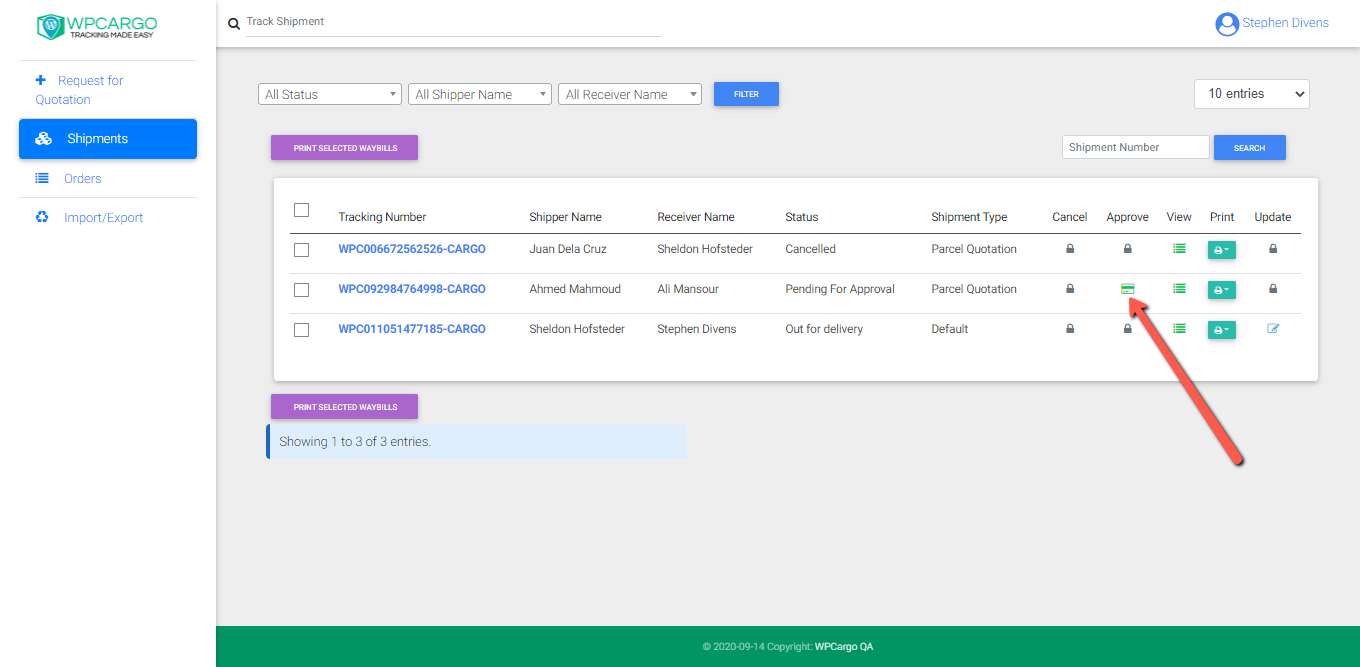Click the Receiver Name column header
This screenshot has height=667, width=1360.
pyautogui.click(x=696, y=217)
